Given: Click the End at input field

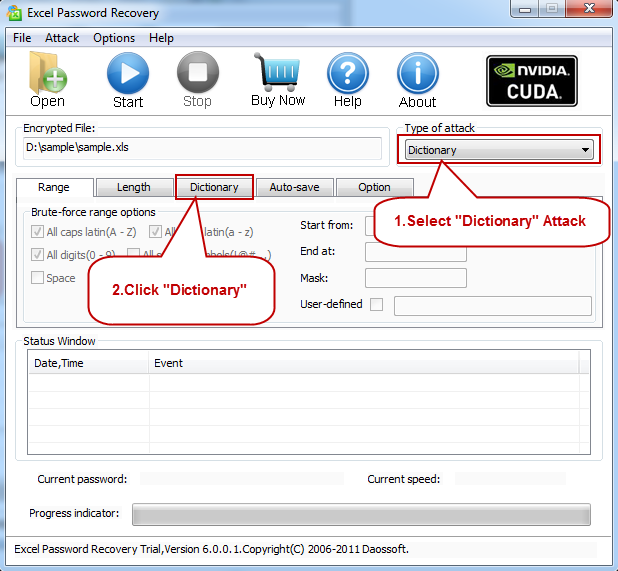Looking at the screenshot, I should tap(416, 252).
